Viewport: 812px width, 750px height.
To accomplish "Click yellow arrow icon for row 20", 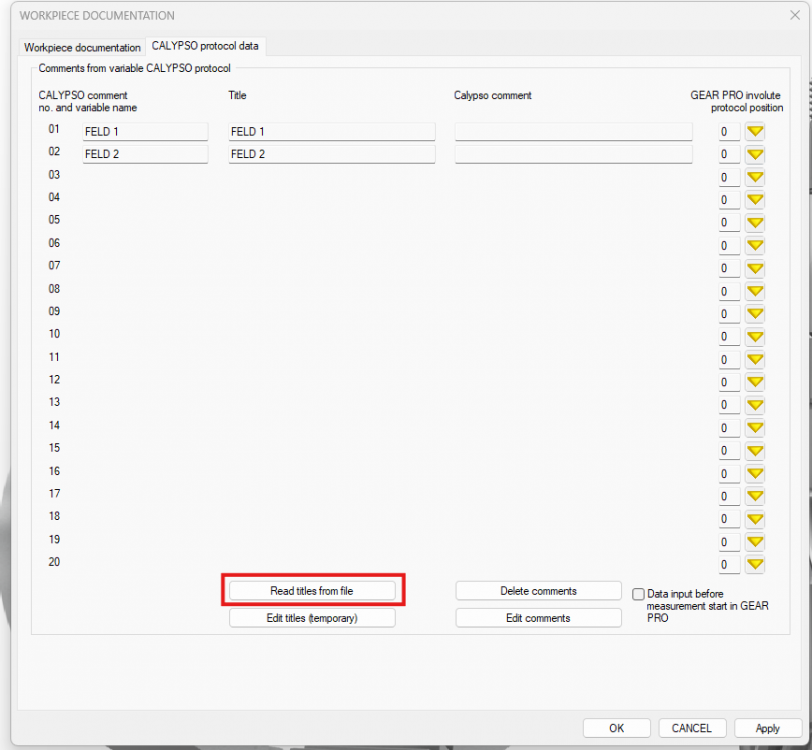I will pyautogui.click(x=755, y=565).
